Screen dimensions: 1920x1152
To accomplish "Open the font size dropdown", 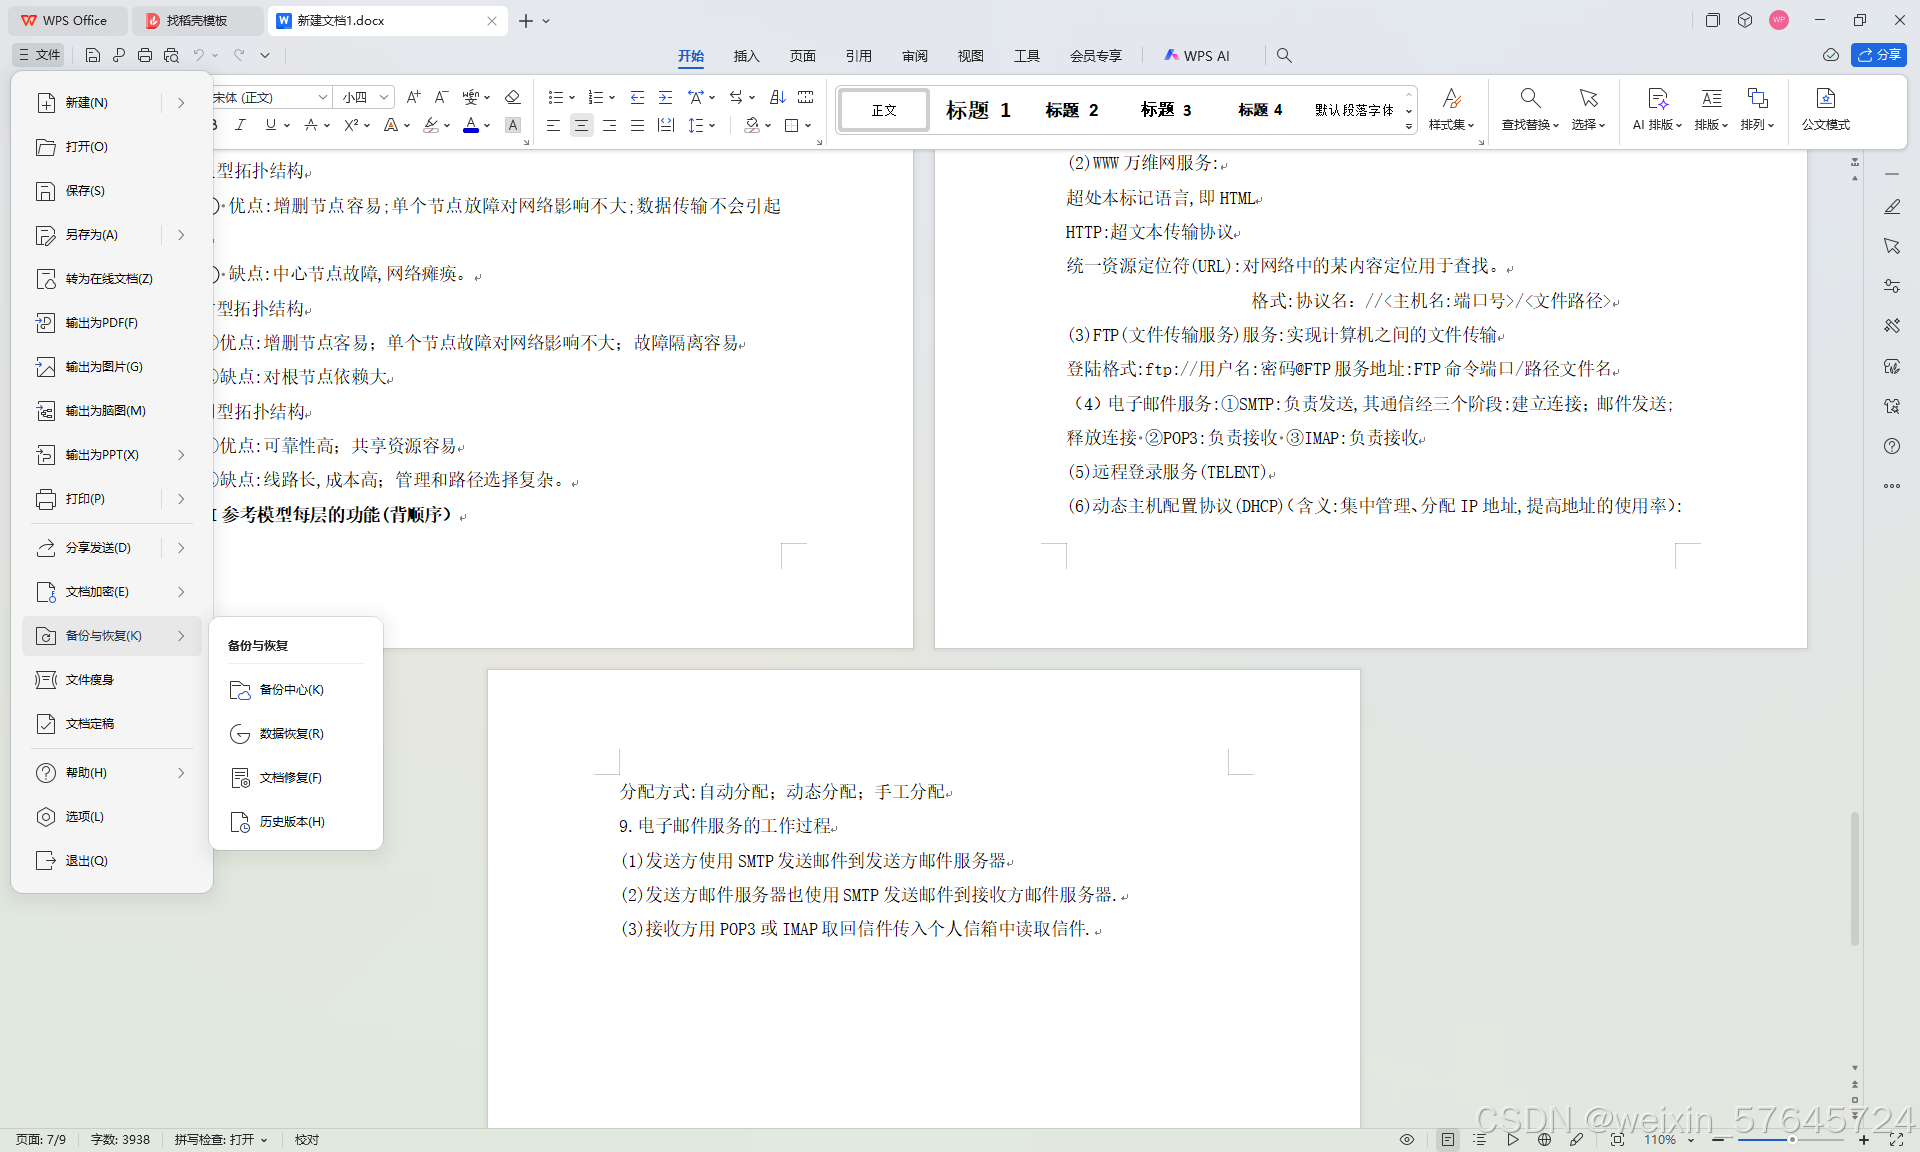I will click(384, 97).
